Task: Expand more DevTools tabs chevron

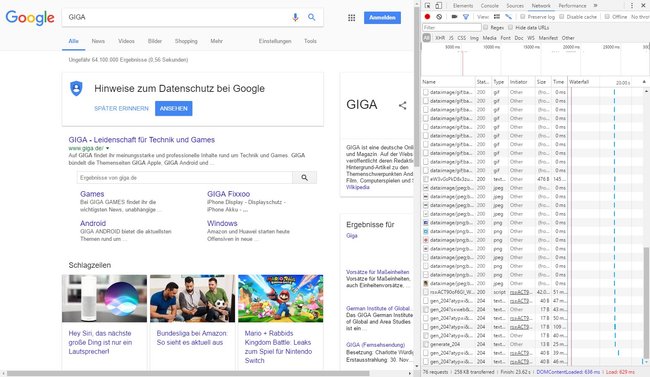Action: 595,5
